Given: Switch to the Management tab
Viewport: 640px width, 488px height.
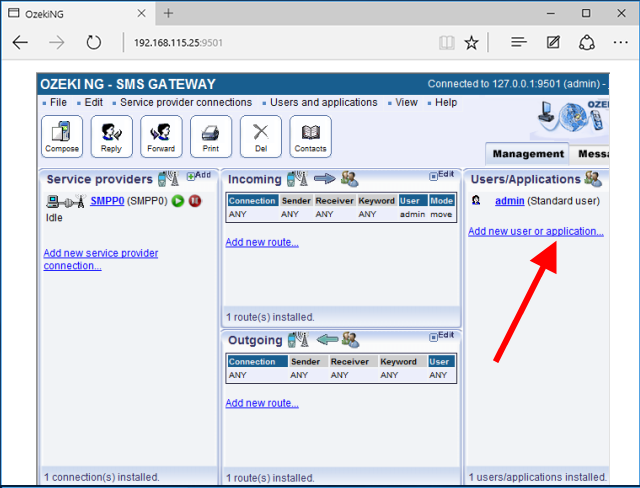Looking at the screenshot, I should (527, 153).
